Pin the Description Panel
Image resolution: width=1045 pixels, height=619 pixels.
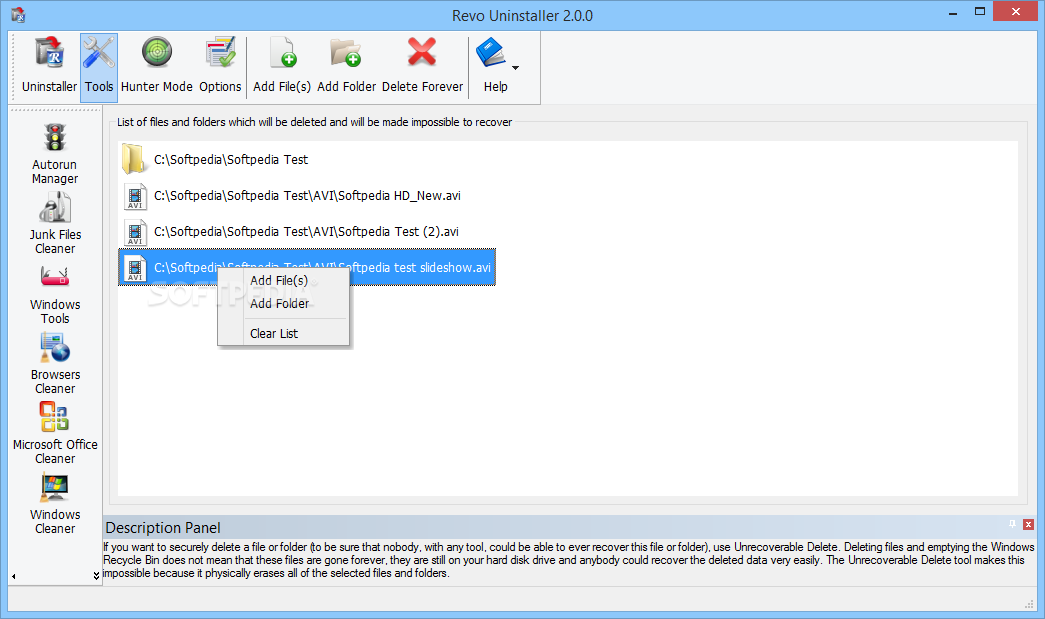coord(1012,524)
